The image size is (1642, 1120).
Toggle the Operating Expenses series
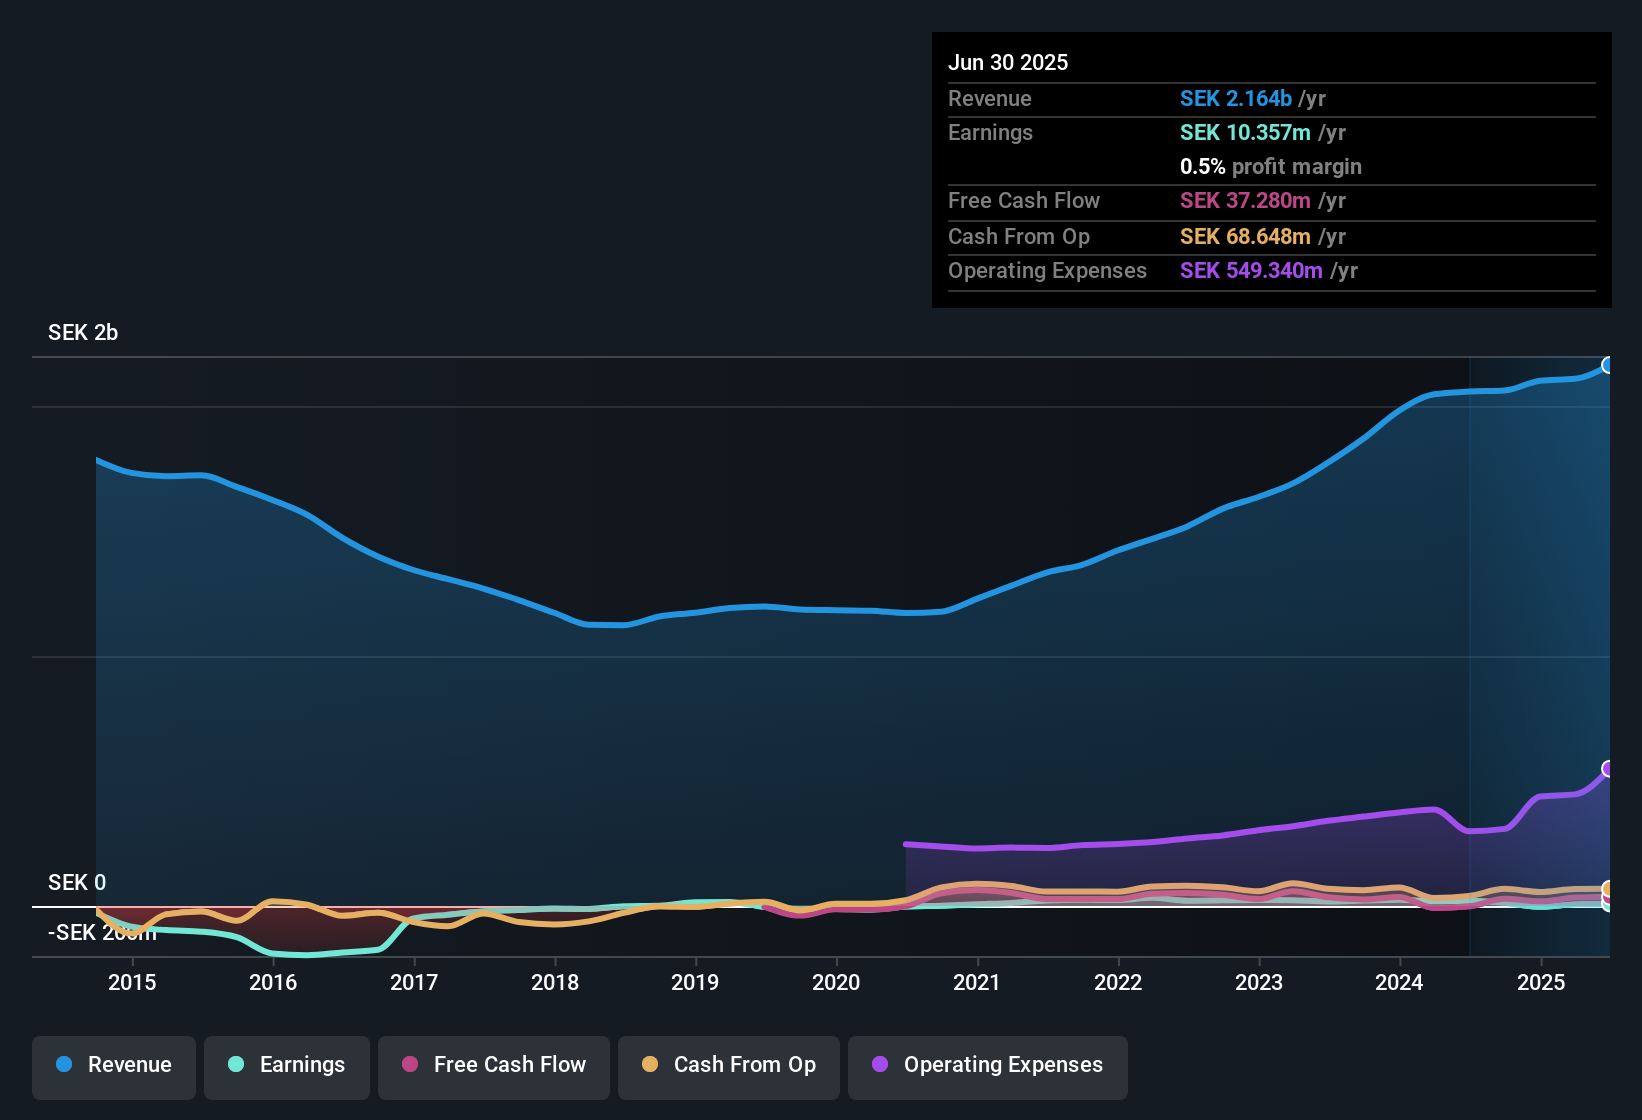987,1066
